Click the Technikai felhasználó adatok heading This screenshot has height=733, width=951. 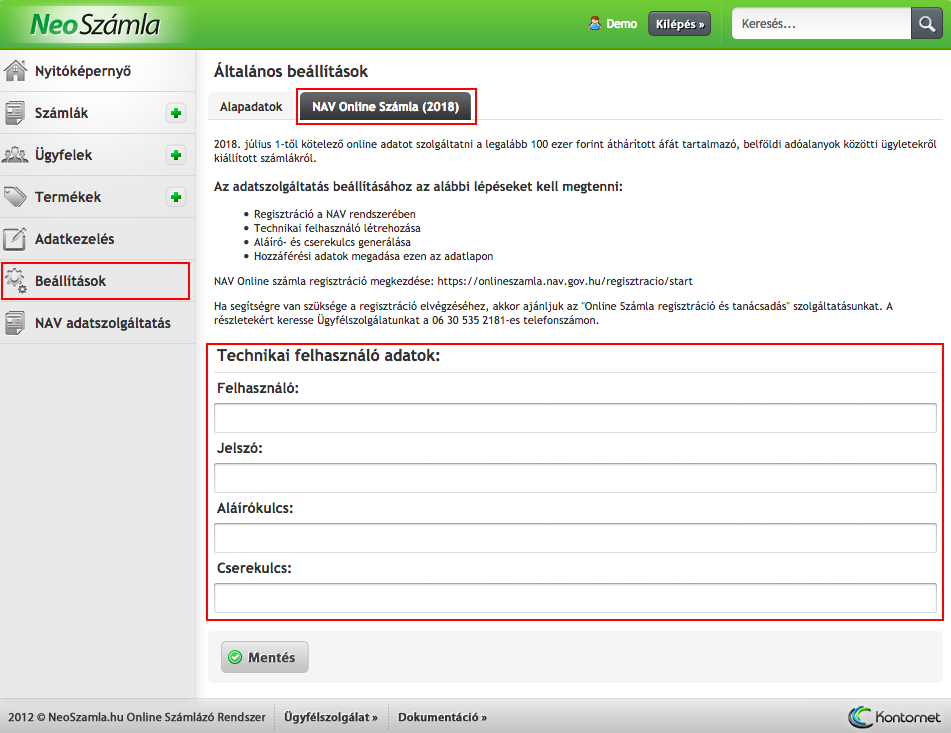[328, 355]
